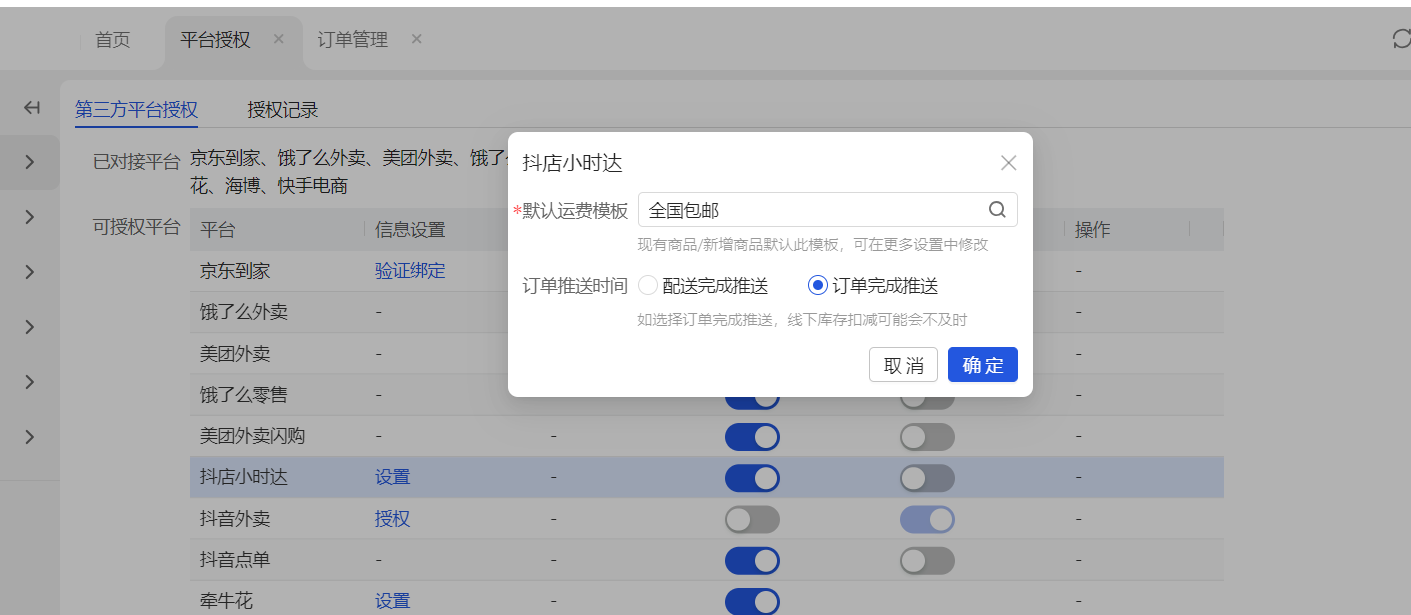Click the 信息设置 column header

pos(410,230)
